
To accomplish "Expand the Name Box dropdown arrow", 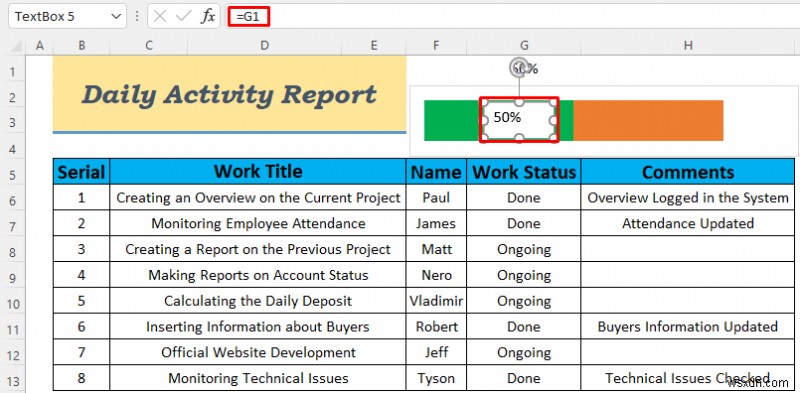I will [115, 16].
